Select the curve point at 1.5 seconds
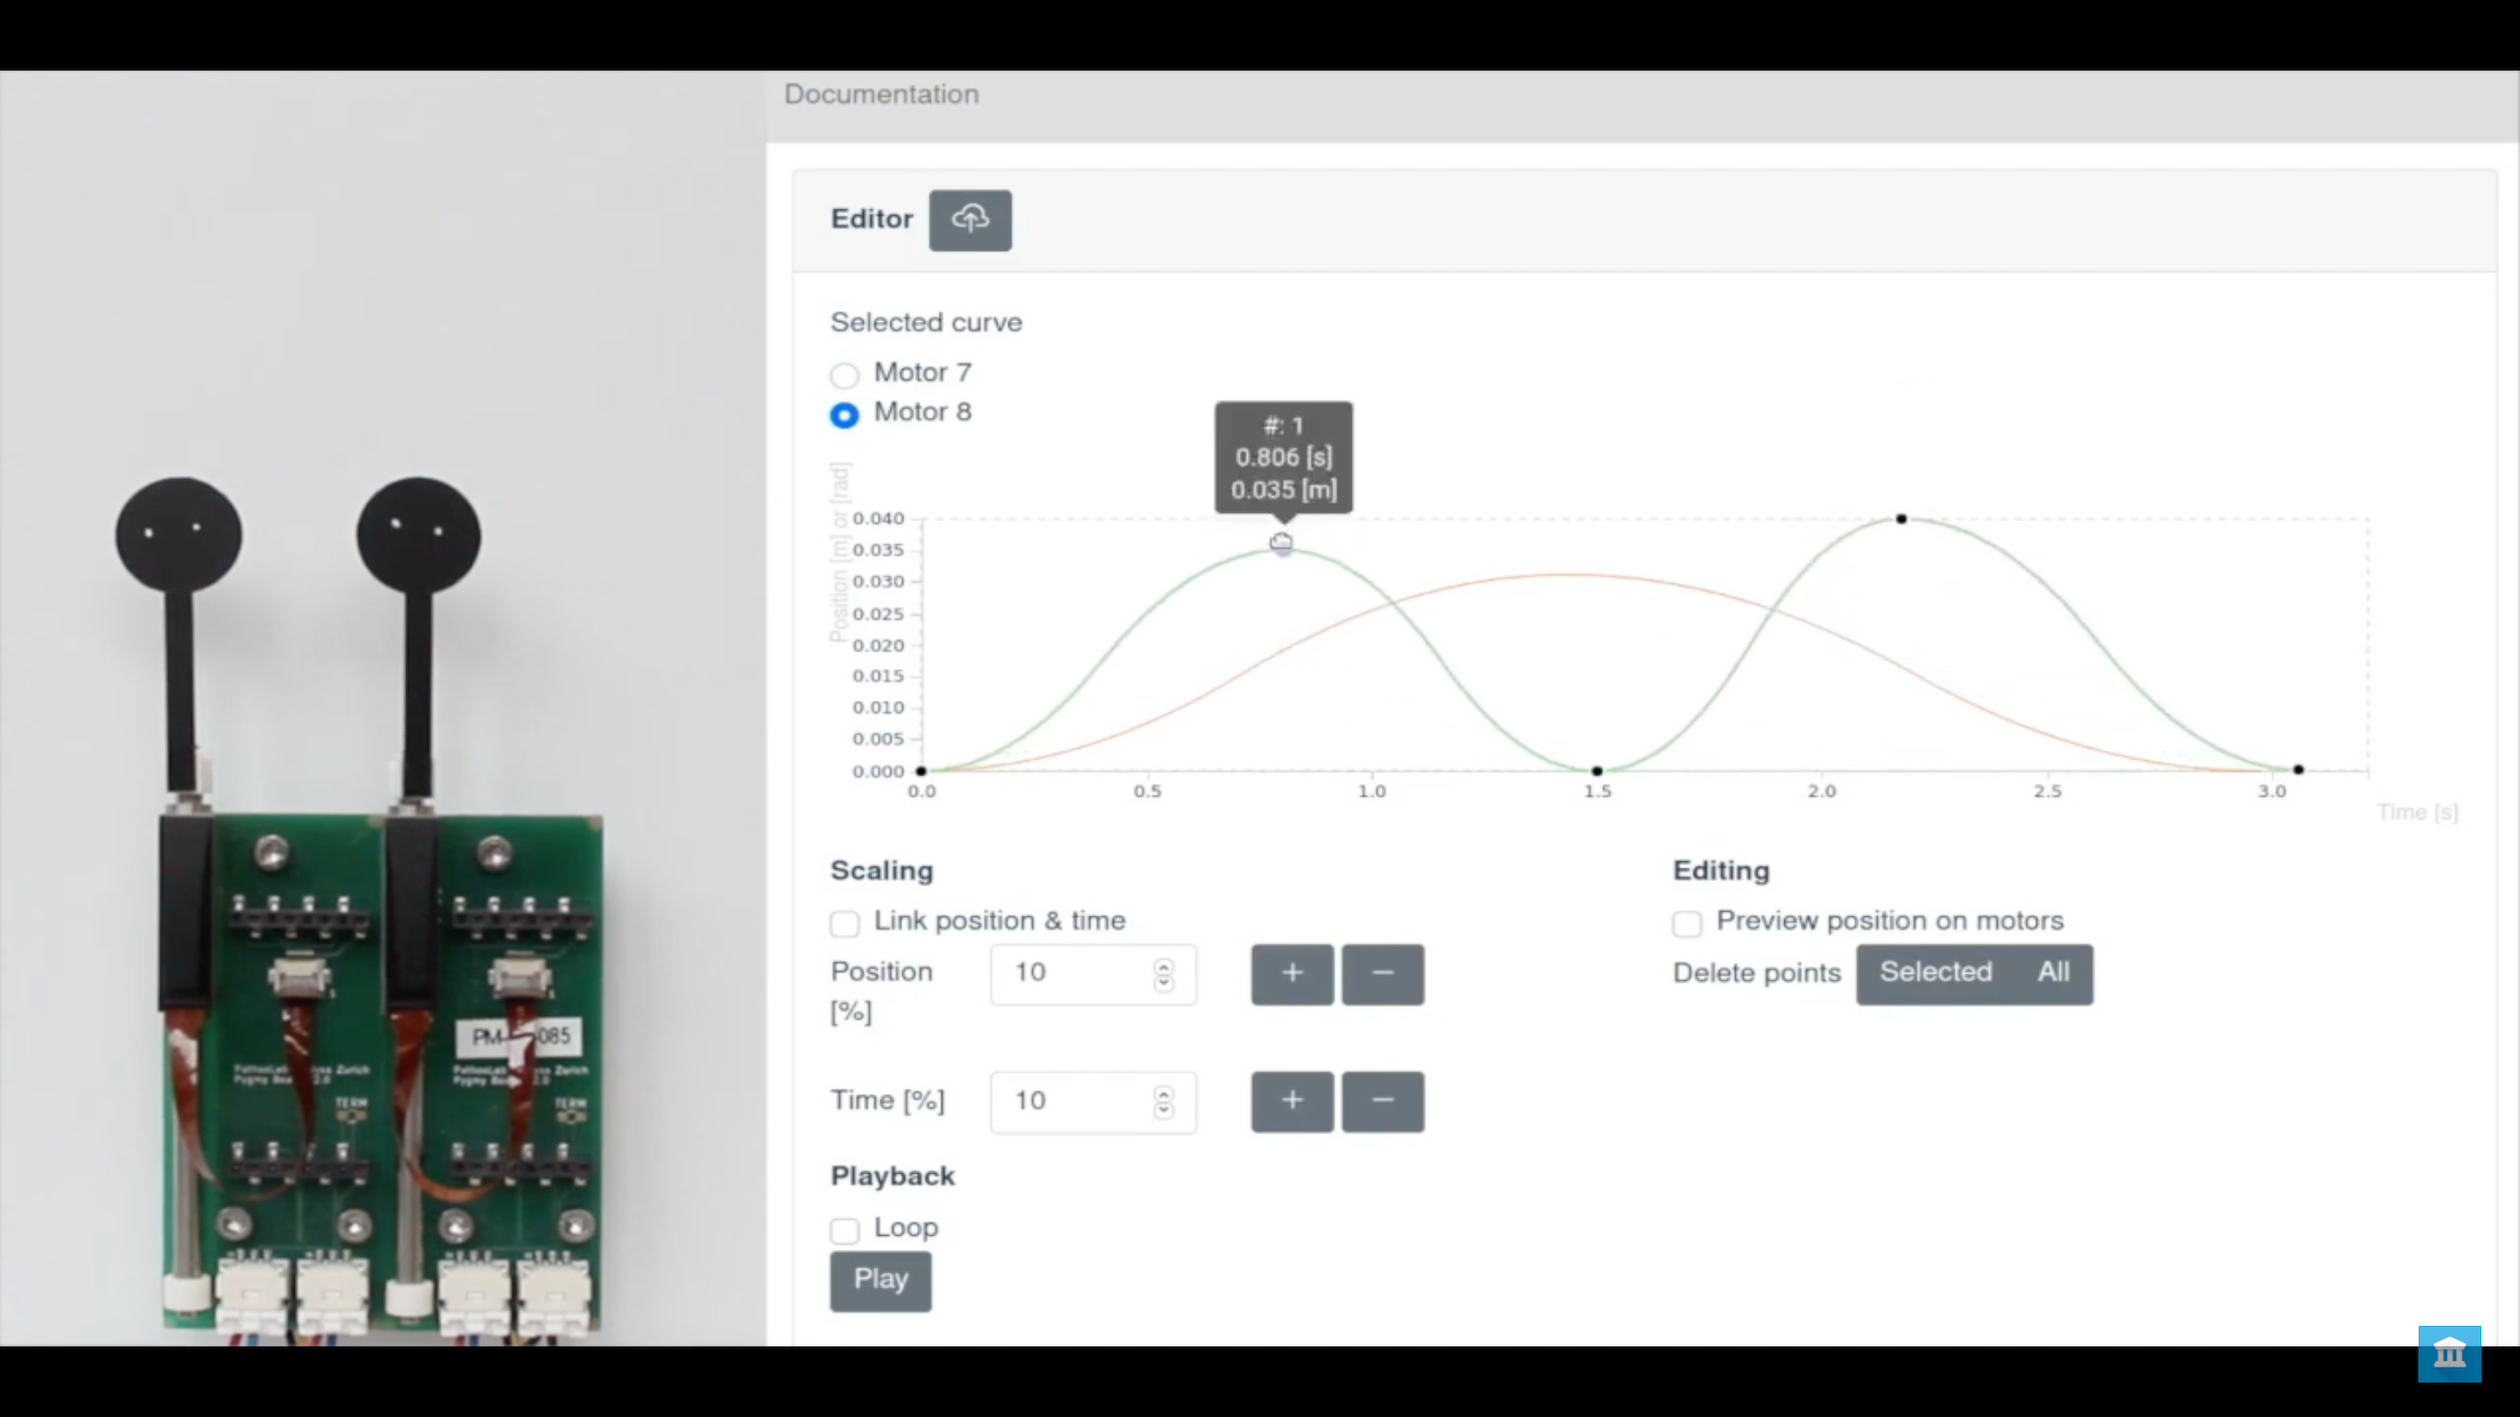Screen dimensions: 2520x1417 click(1597, 770)
